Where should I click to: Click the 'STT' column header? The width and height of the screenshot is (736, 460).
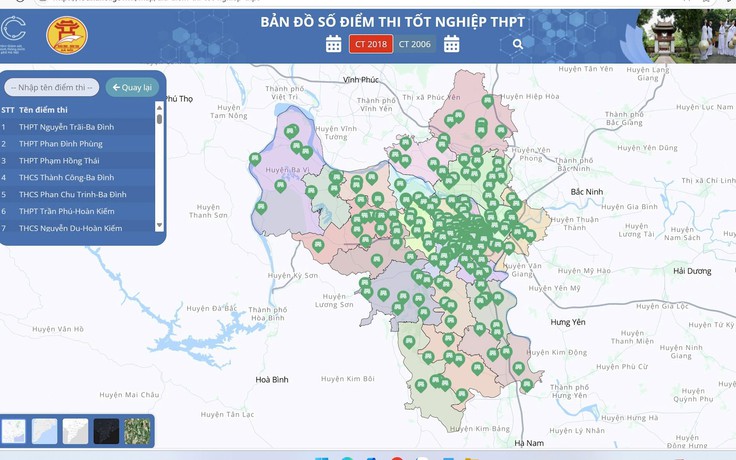pos(8,110)
